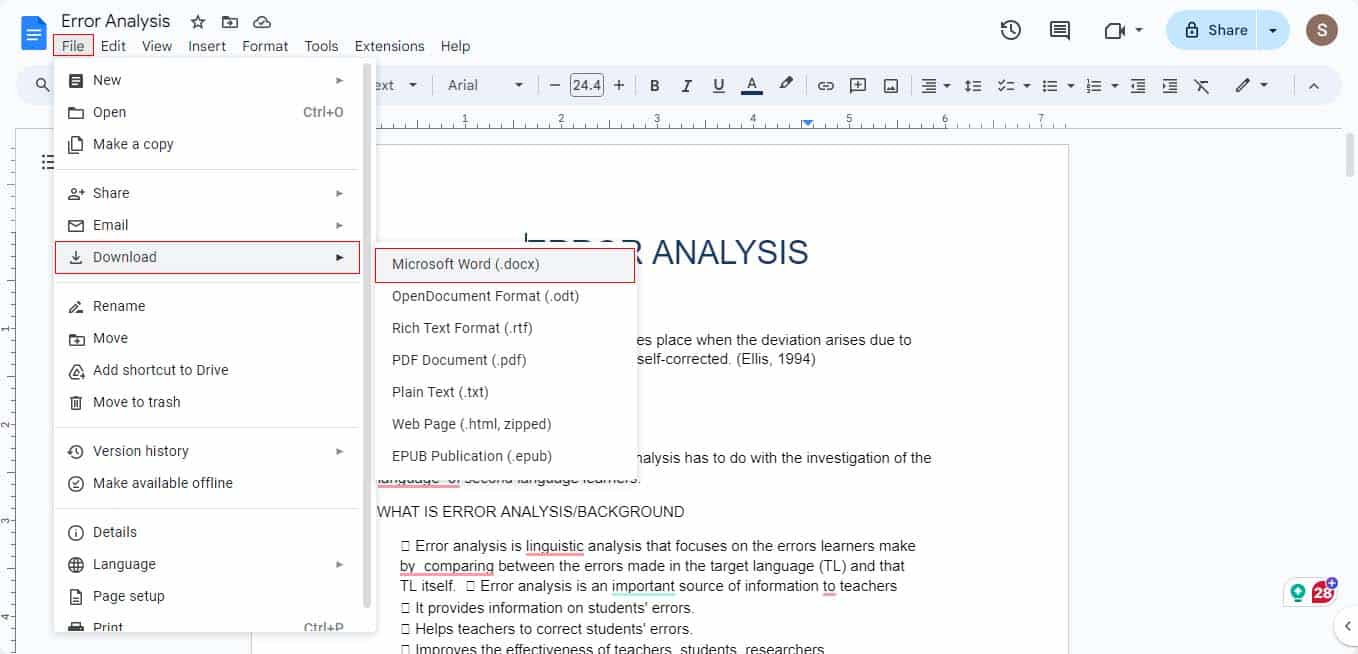This screenshot has height=654, width=1358.
Task: Expand the New submenu
Action: click(207, 80)
